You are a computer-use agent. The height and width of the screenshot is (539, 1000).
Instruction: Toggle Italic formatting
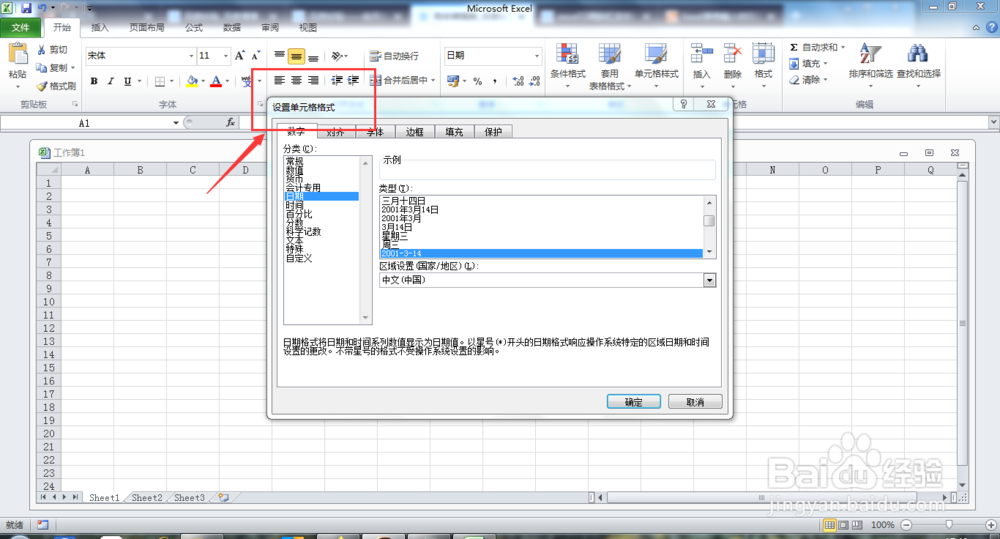pos(110,81)
